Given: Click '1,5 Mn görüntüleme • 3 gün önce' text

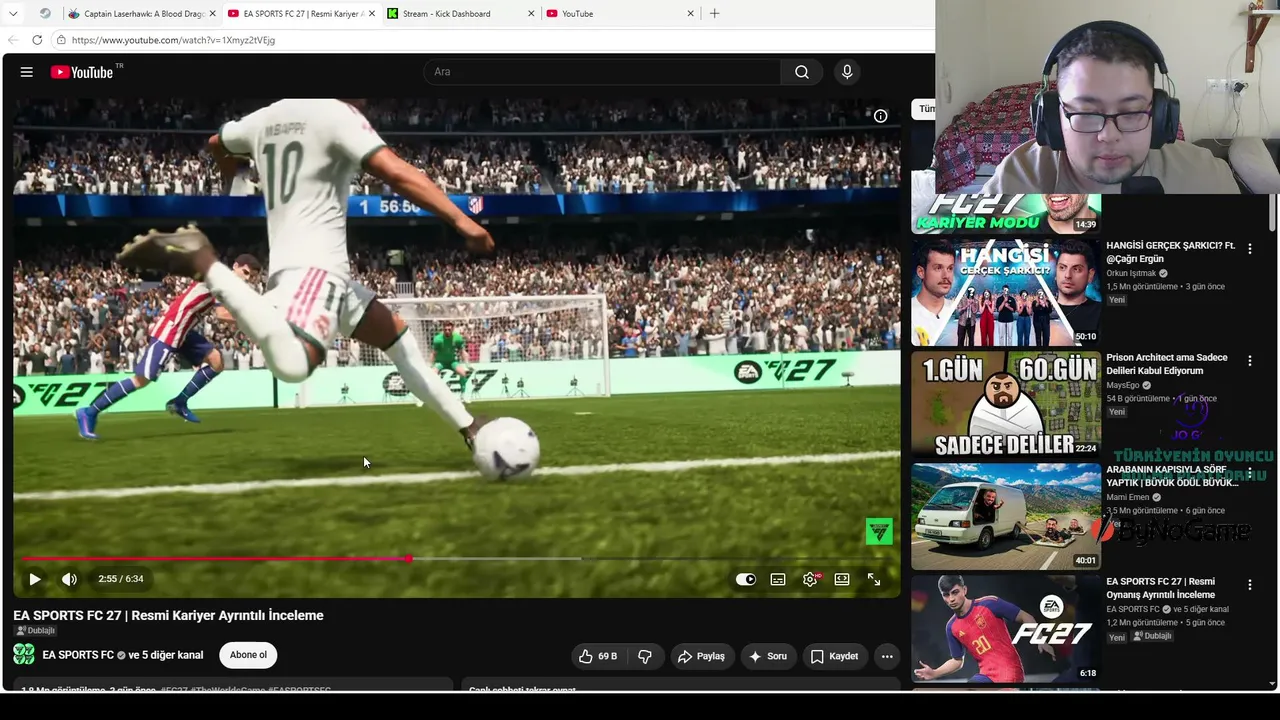Looking at the screenshot, I should pyautogui.click(x=1165, y=287).
